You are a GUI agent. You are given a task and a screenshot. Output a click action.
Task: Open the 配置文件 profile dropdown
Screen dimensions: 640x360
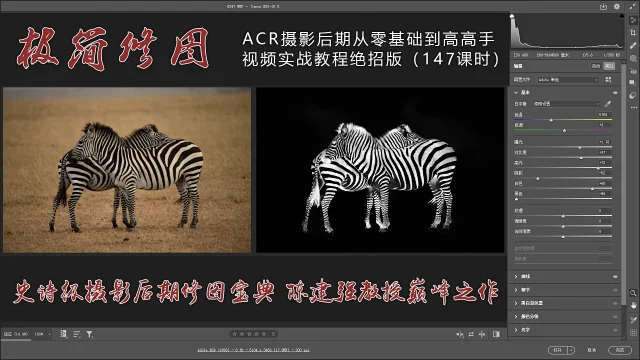(568, 80)
